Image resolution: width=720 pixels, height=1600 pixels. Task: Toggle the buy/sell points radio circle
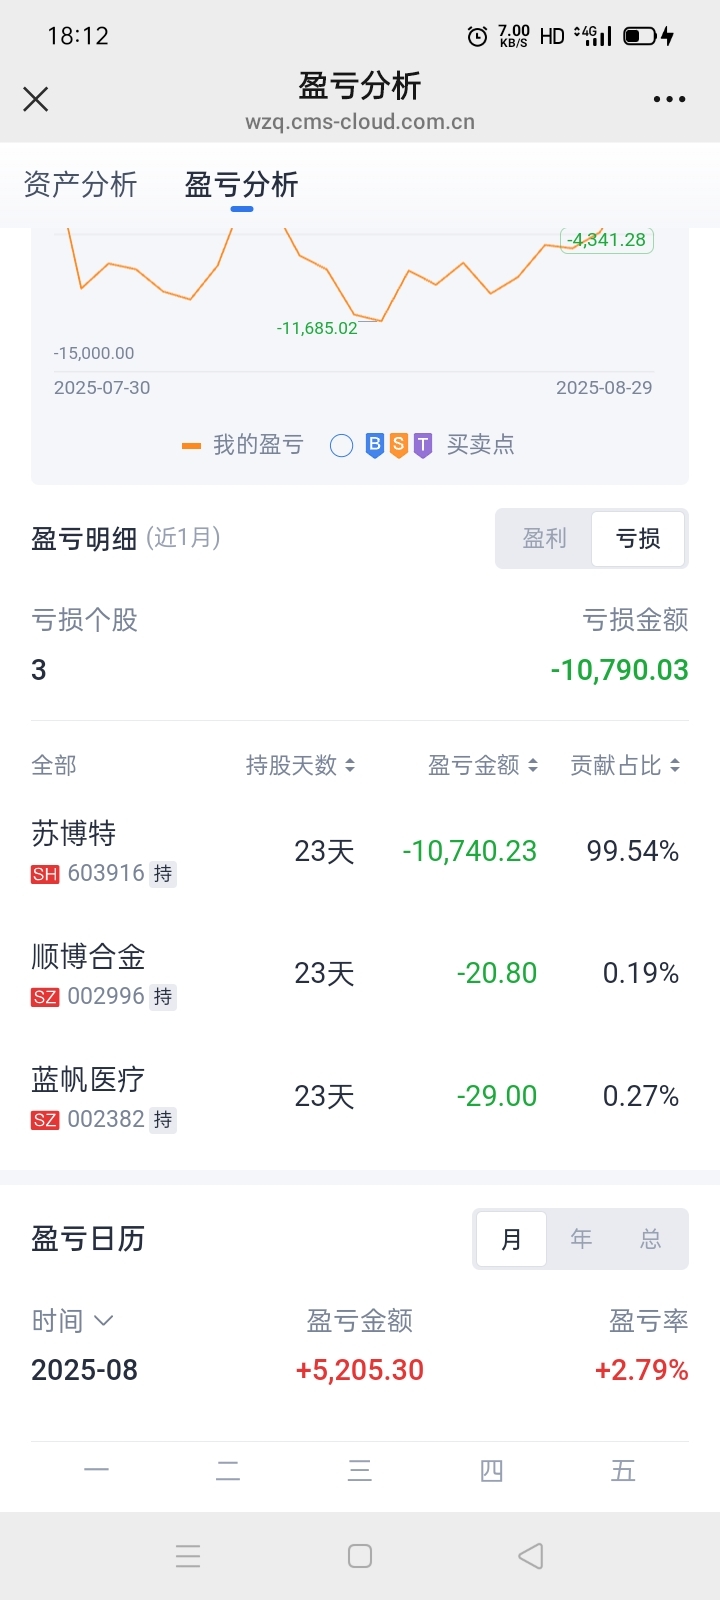pos(341,446)
